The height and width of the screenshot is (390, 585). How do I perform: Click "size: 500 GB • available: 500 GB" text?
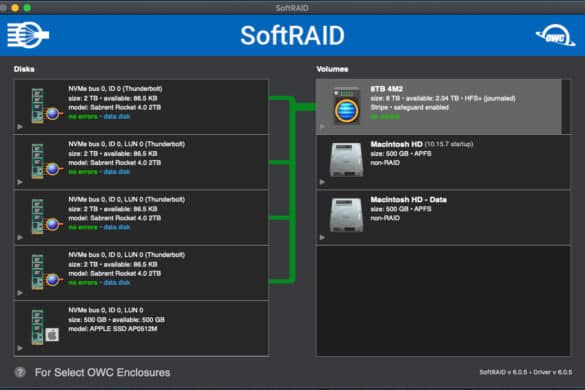pyautogui.click(x=116, y=320)
